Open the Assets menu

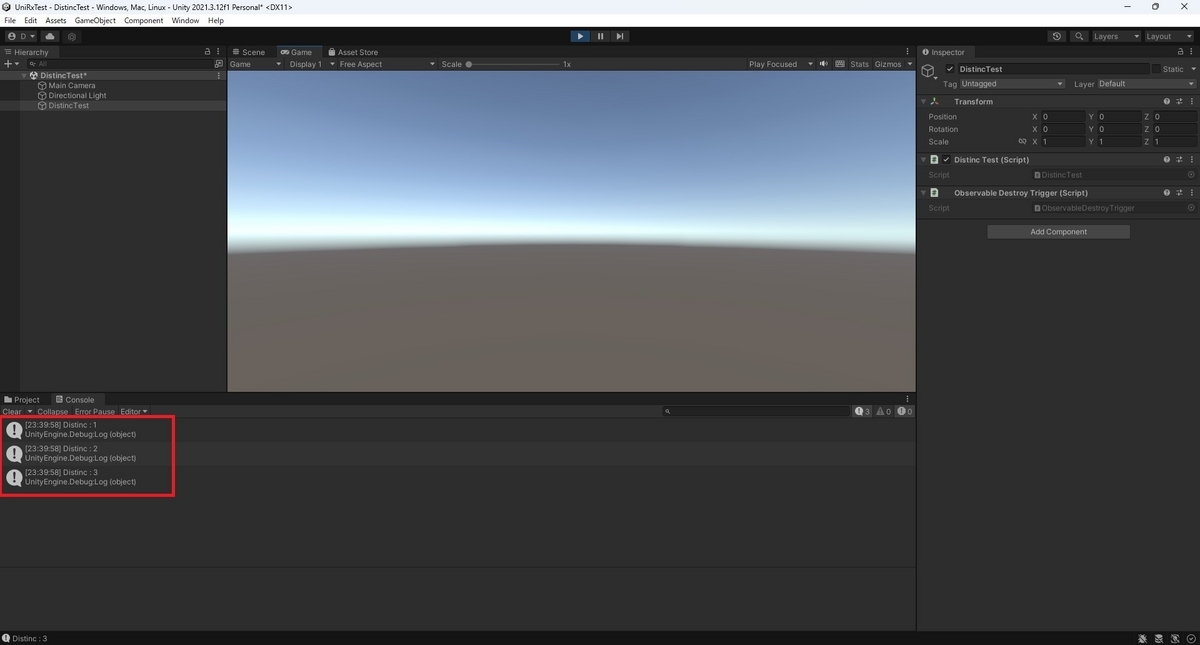pos(56,20)
